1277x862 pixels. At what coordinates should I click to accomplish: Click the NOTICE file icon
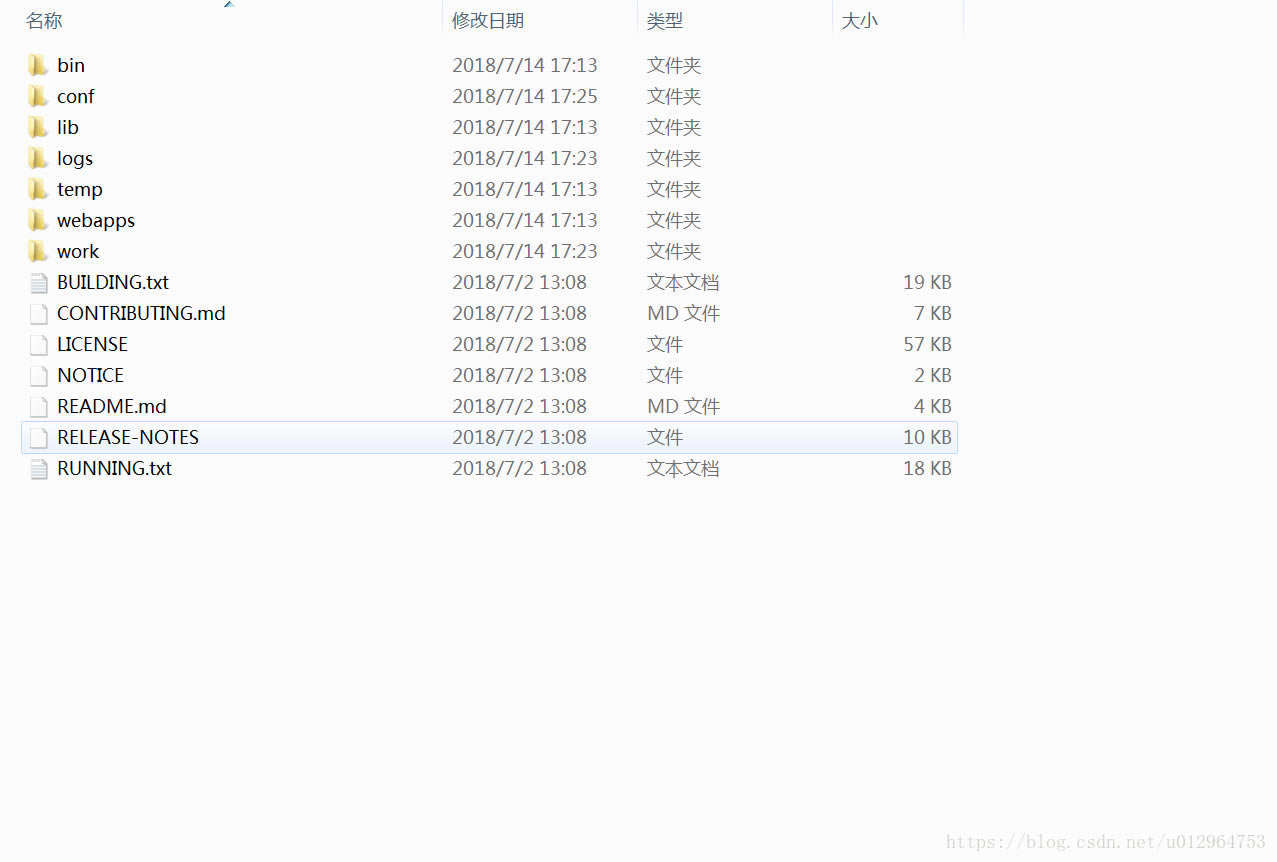(39, 375)
